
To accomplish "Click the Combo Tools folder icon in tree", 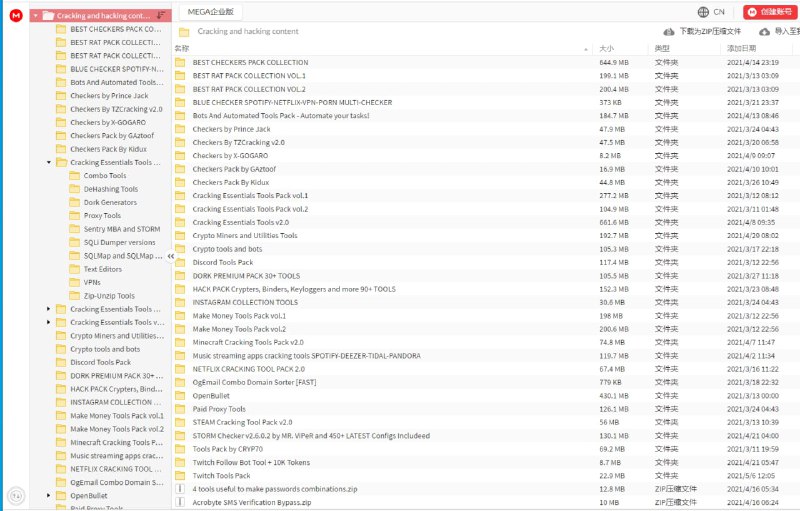I will tap(75, 175).
